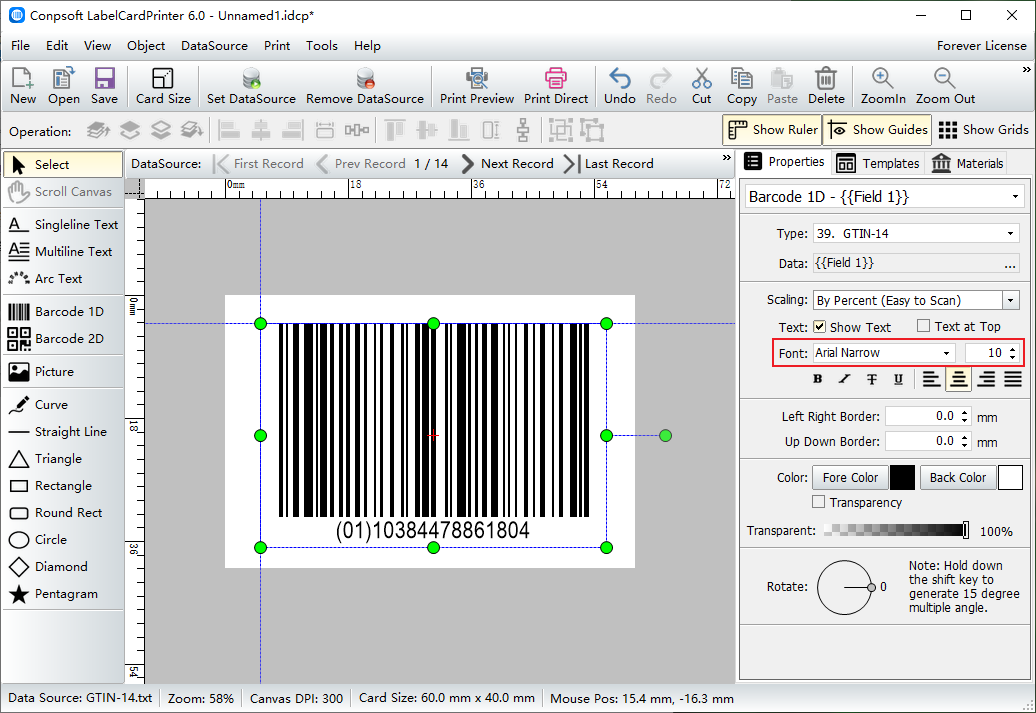Select the Diamond shape tool
The height and width of the screenshot is (713, 1036).
point(63,567)
